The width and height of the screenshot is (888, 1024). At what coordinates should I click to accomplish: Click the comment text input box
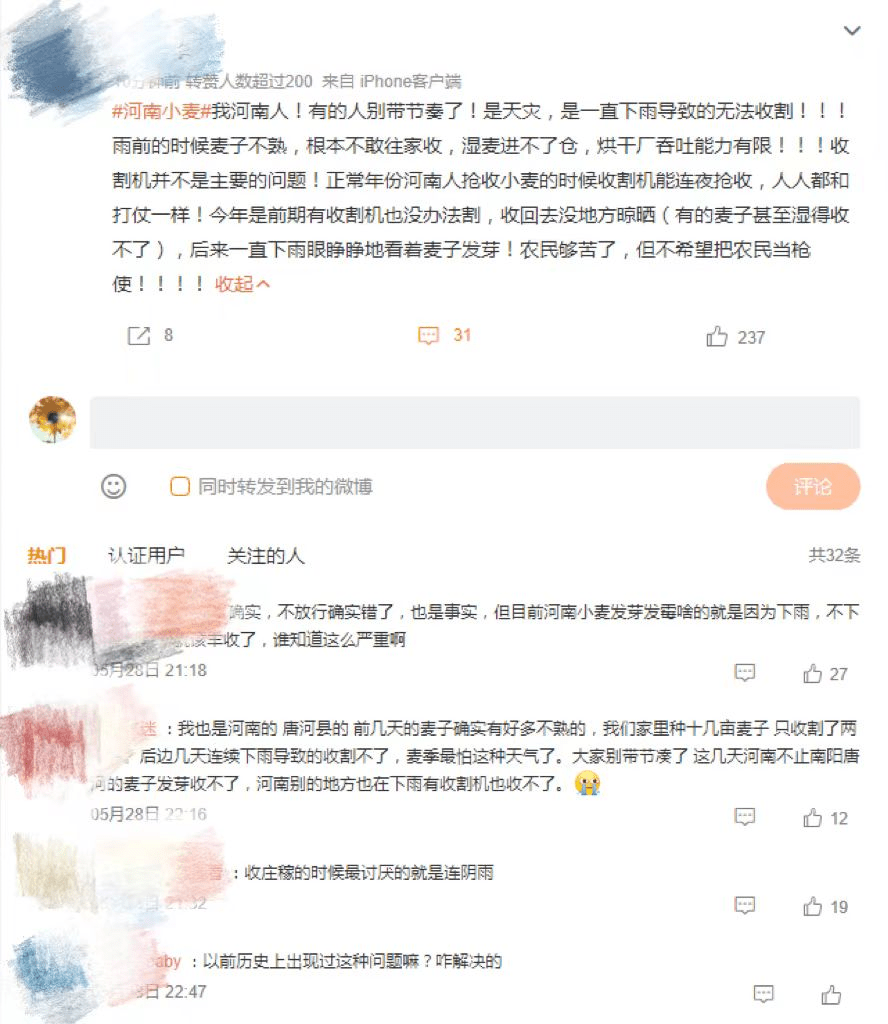point(475,423)
